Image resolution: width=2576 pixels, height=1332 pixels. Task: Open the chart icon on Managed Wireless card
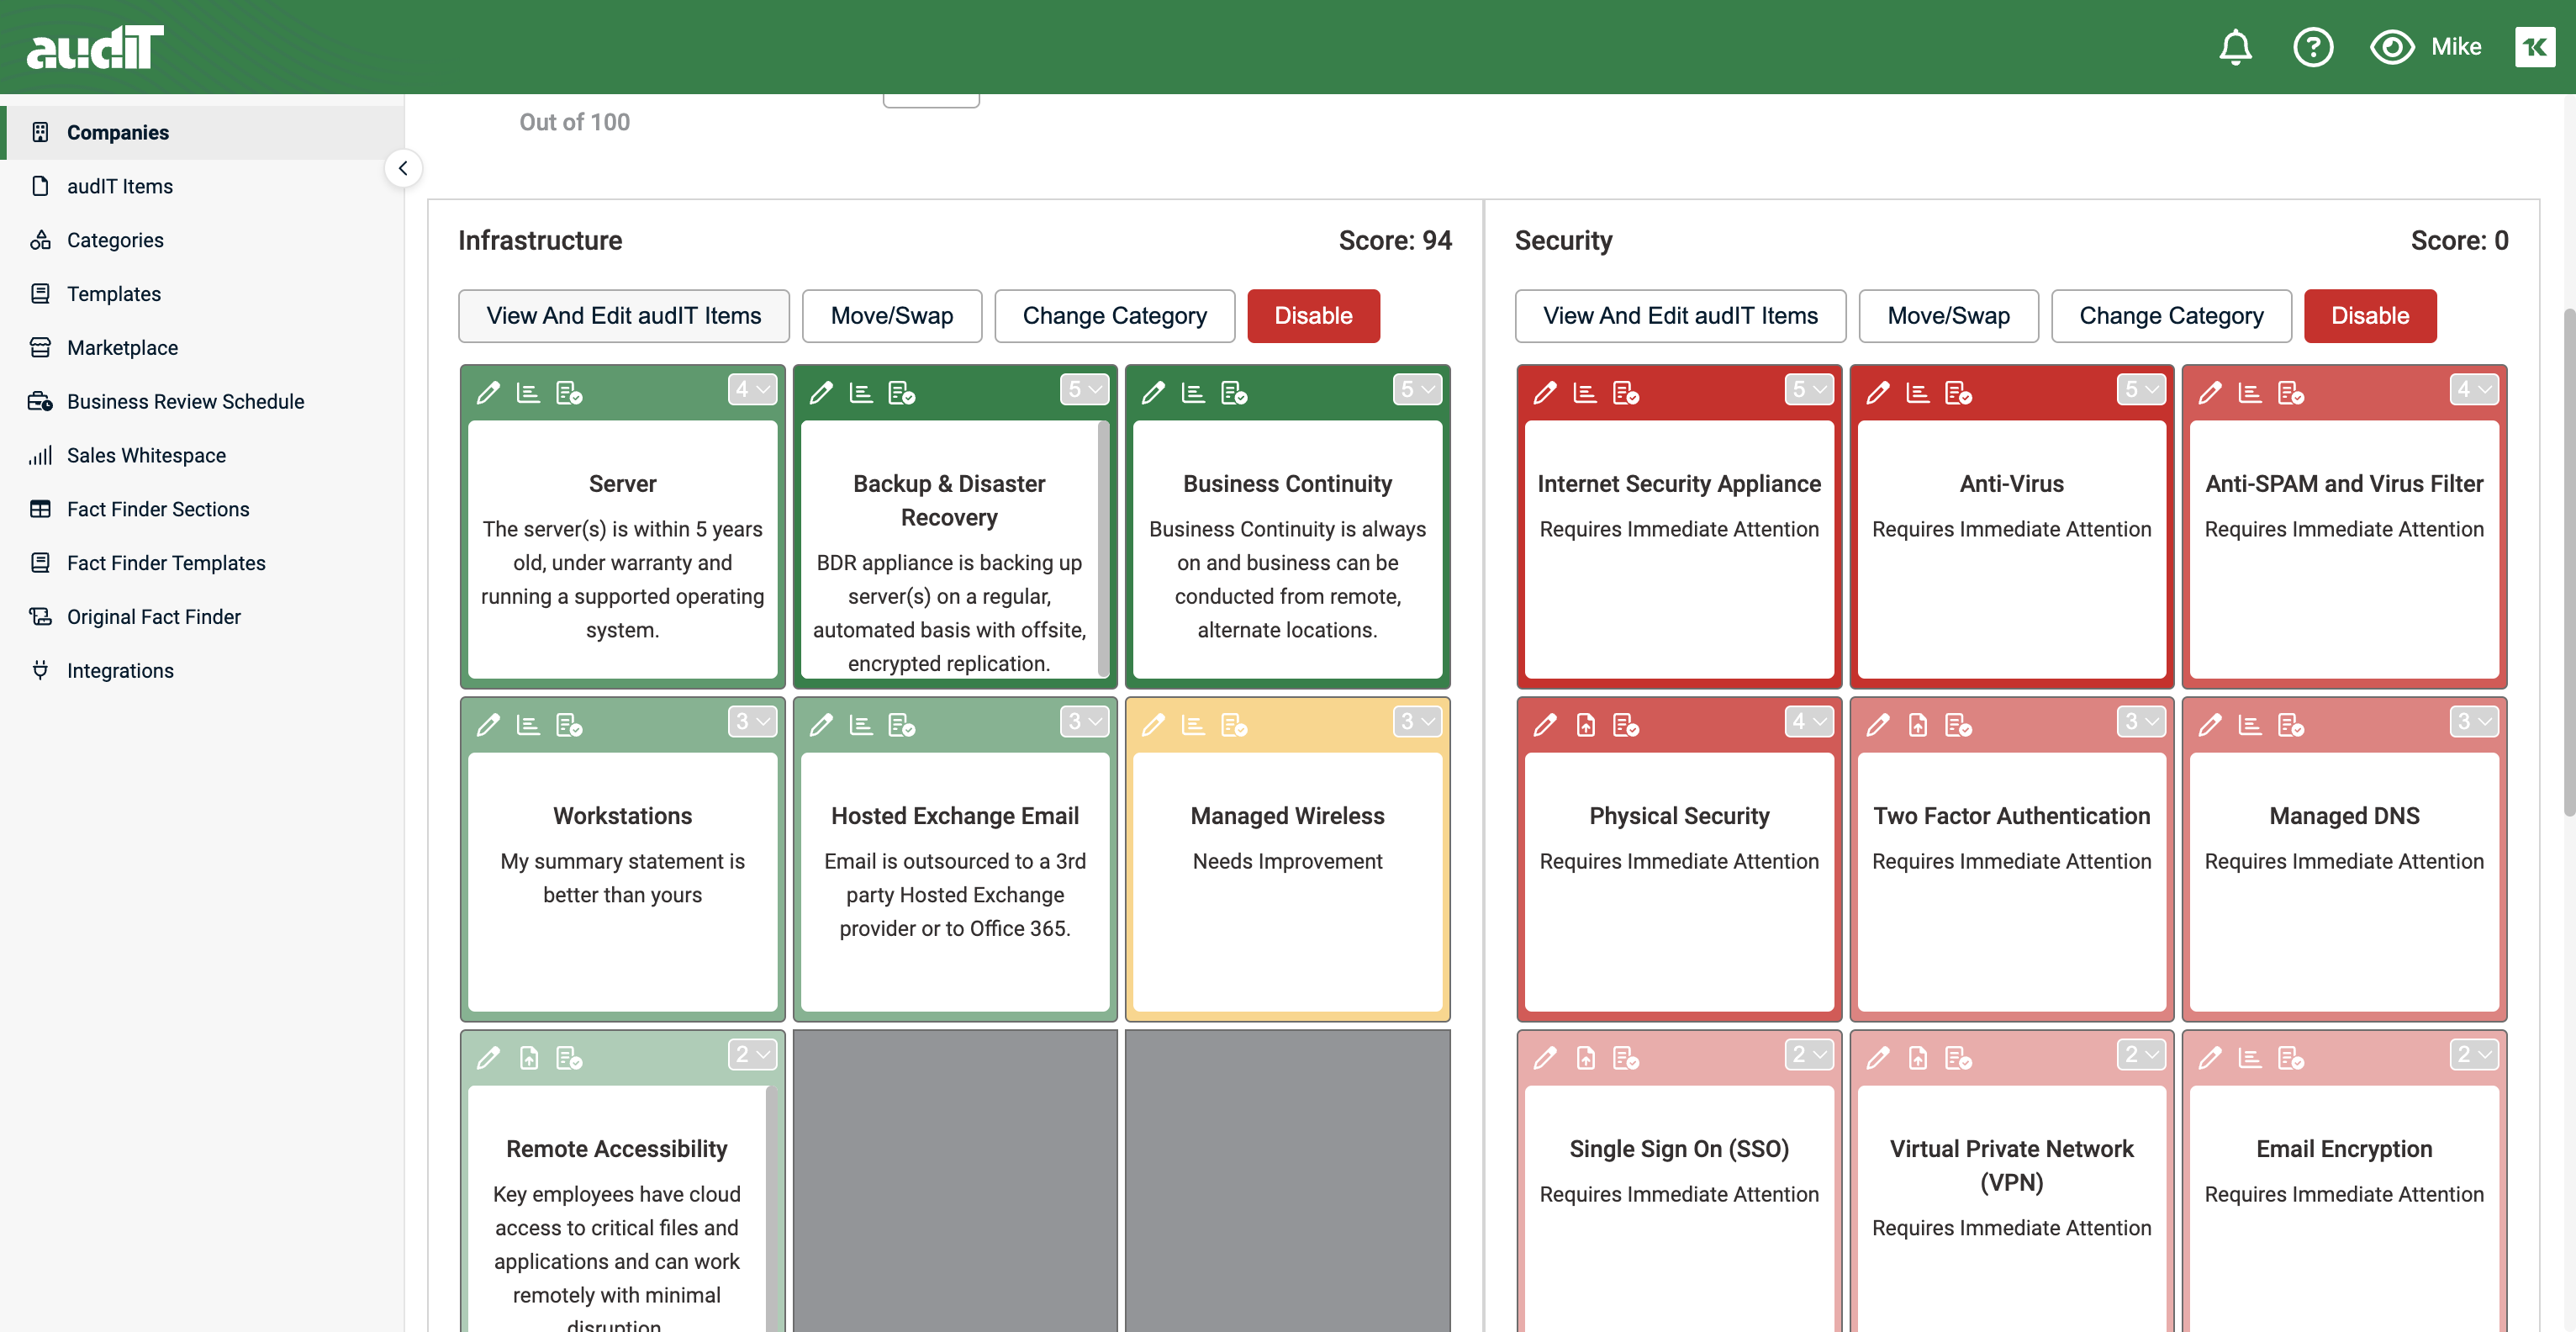point(1193,724)
